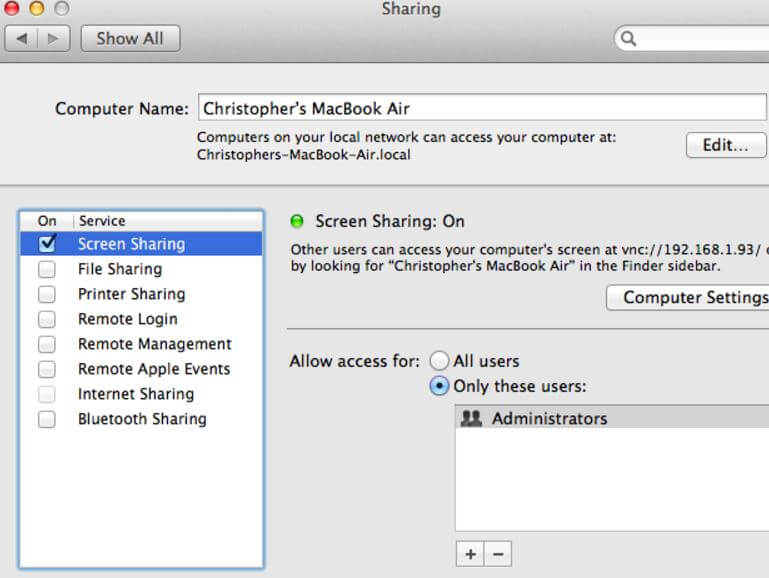Viewport: 769px width, 578px height.
Task: Select the File Sharing service row
Action: point(141,269)
